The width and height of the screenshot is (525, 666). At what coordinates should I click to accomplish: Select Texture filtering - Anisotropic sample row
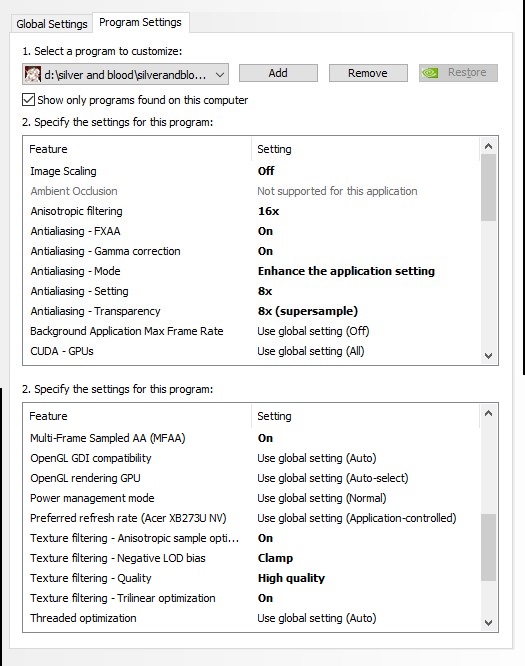click(252, 538)
